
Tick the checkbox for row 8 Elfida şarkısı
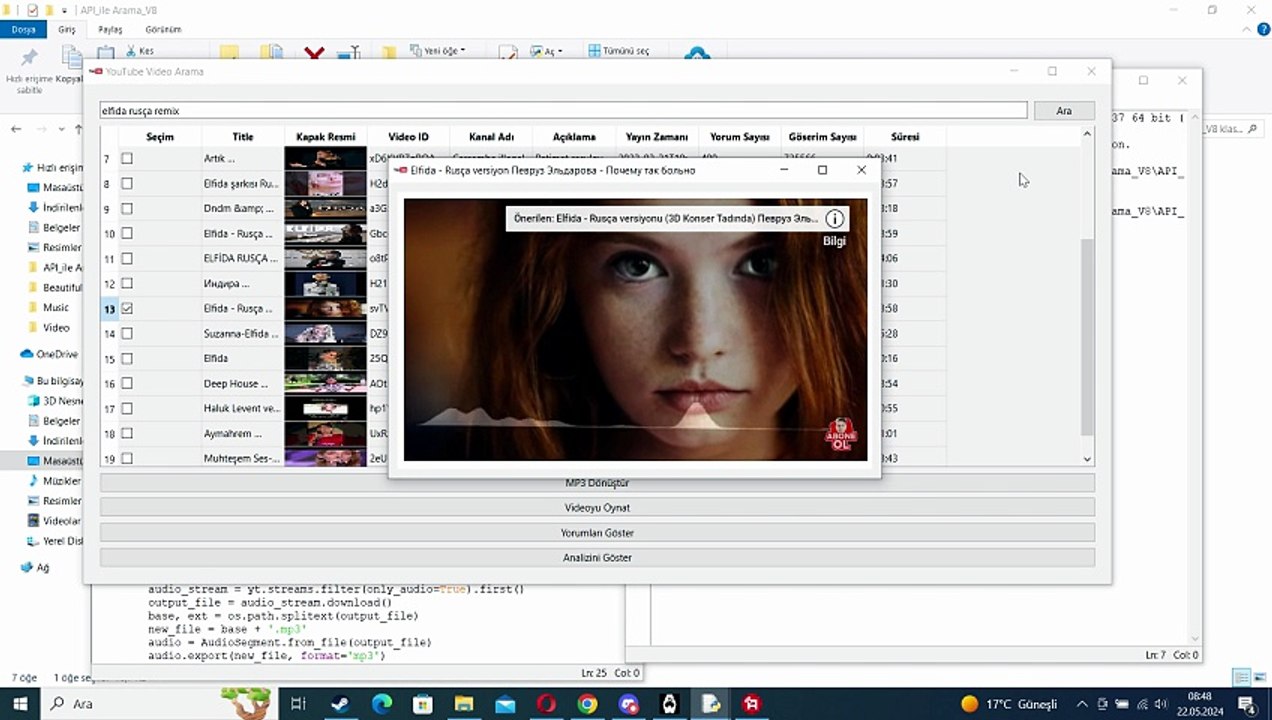pos(127,183)
